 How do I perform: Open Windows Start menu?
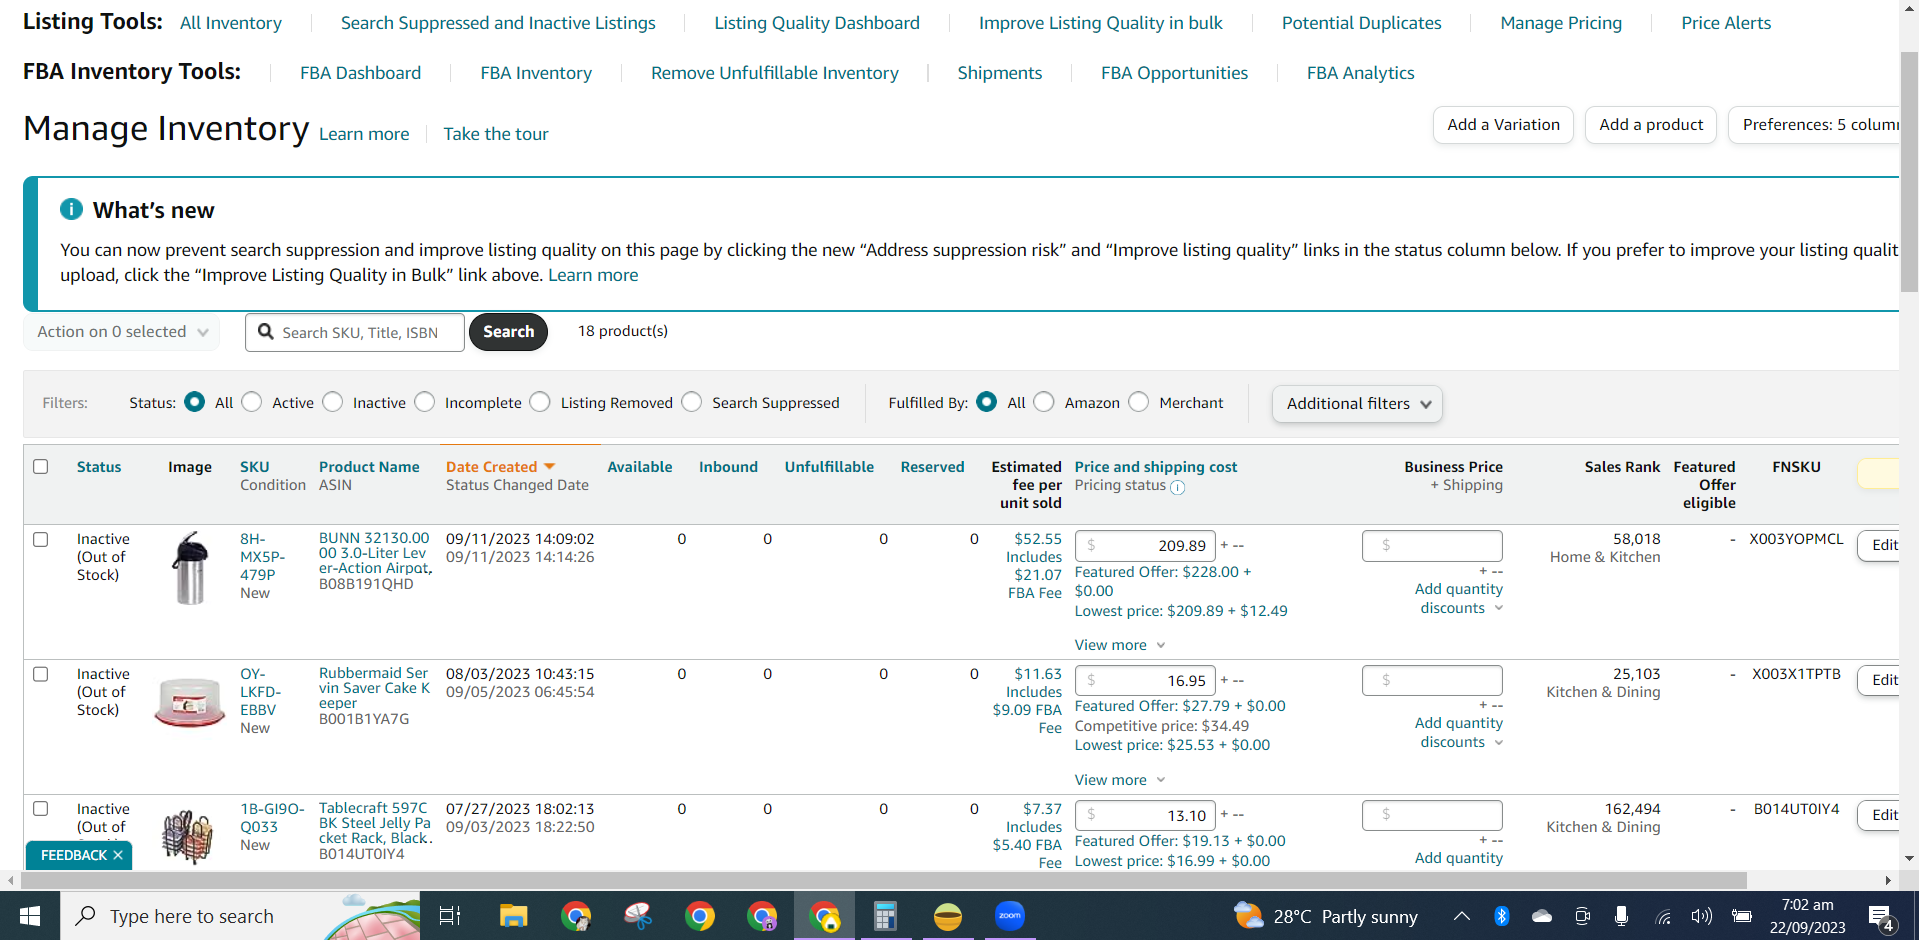(30, 916)
